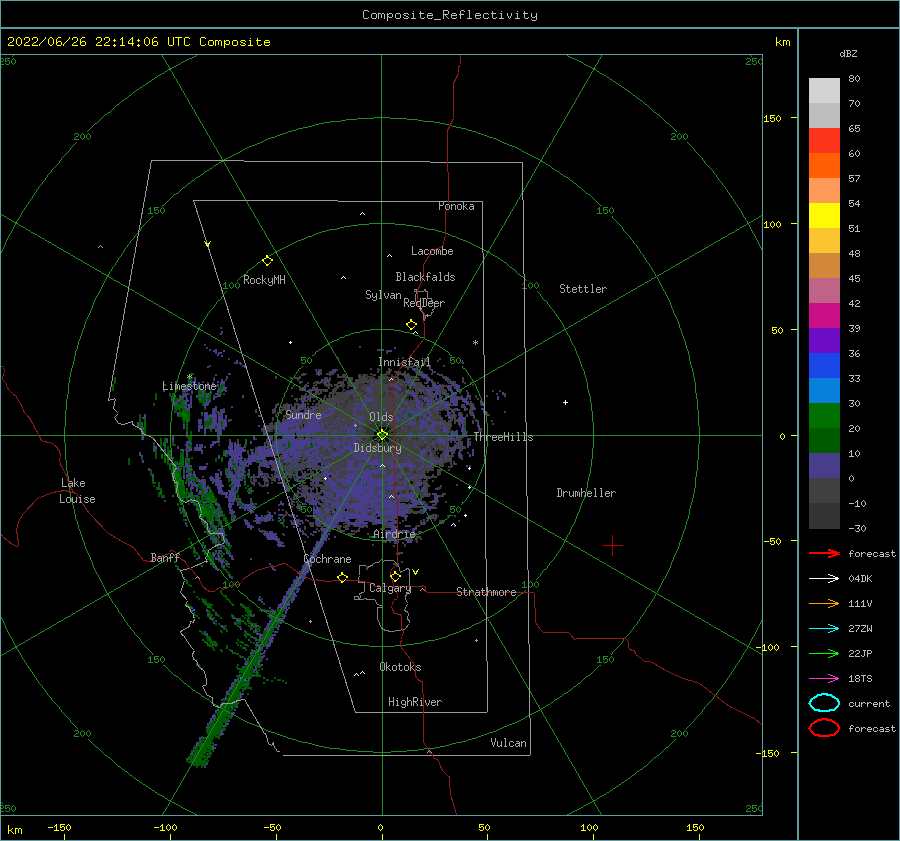This screenshot has height=841, width=900.
Task: Click the slate-purple swatch below 10 dBZ
Action: (824, 465)
